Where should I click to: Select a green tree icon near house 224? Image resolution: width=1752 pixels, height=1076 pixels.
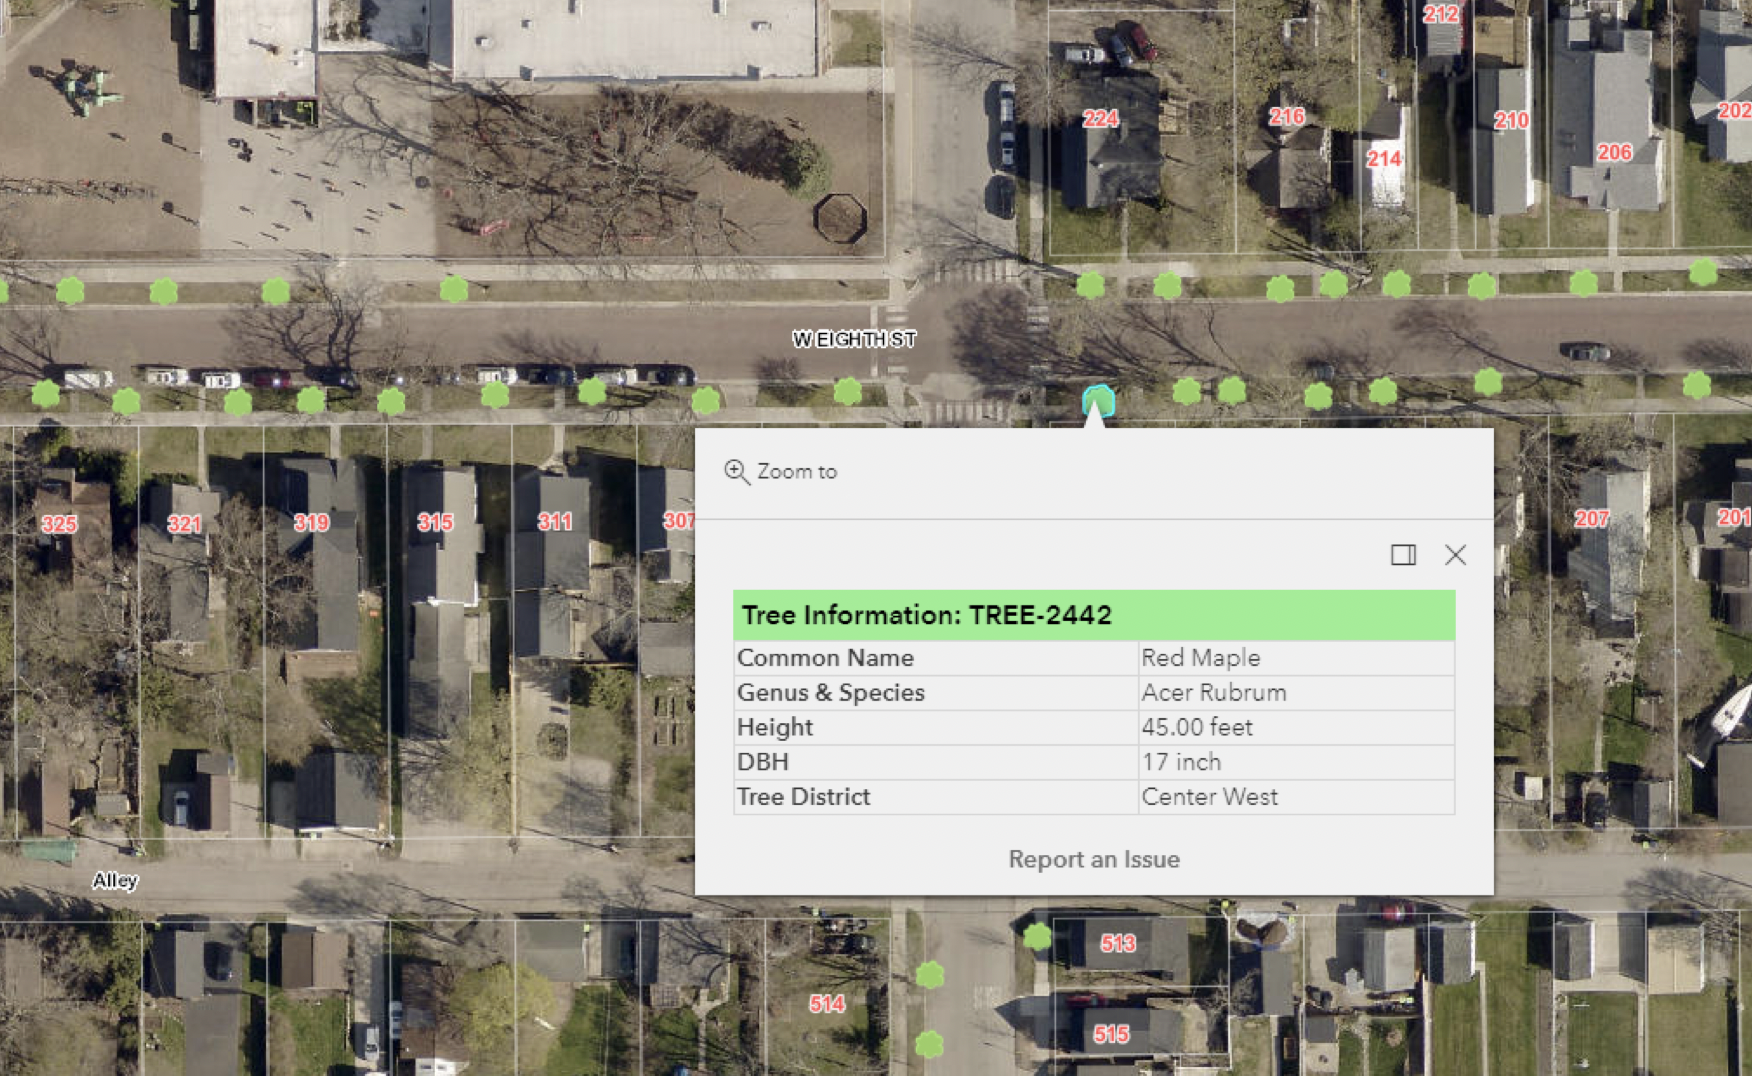1089,285
